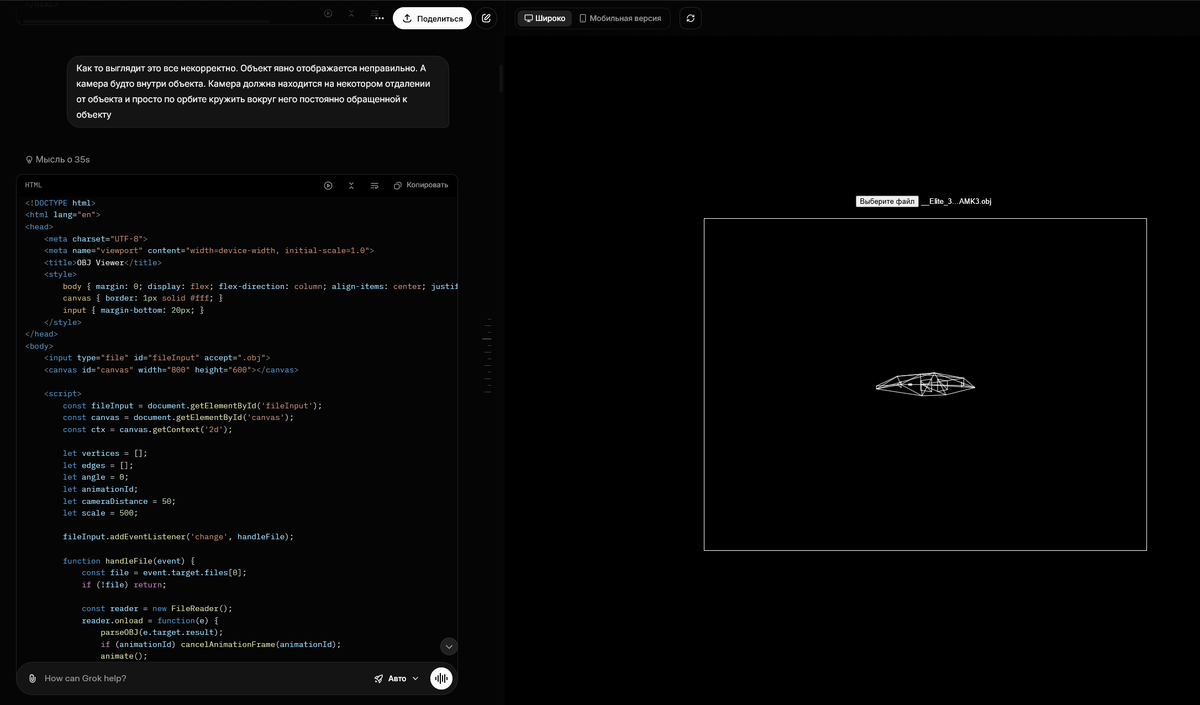
Task: Click the wireframe object on the canvas
Action: [x=925, y=383]
